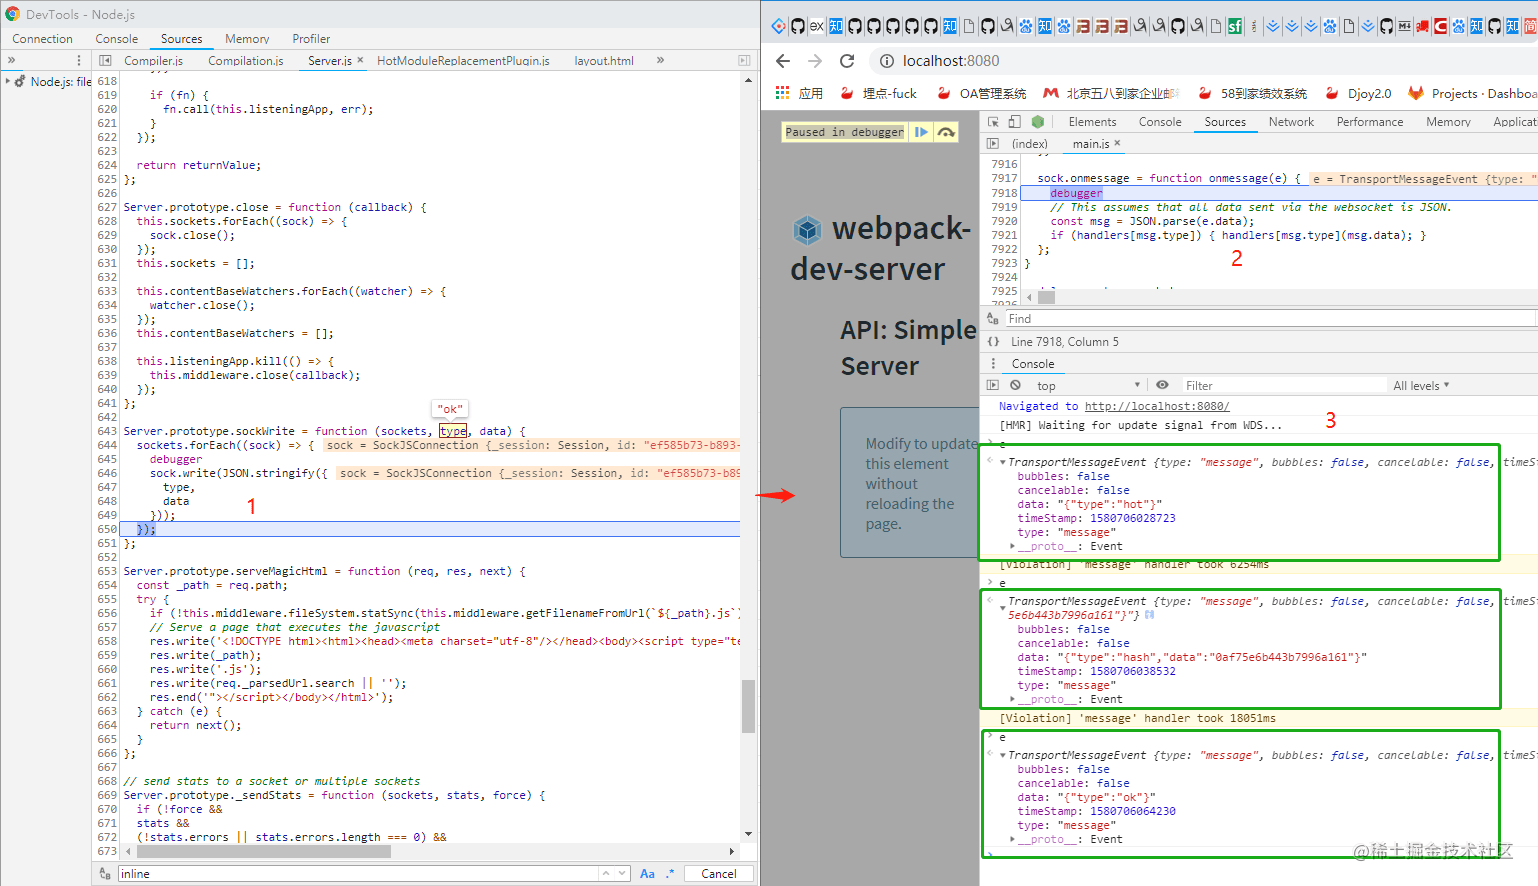Open 58到家绩效系统 bookmark

click(x=1253, y=93)
